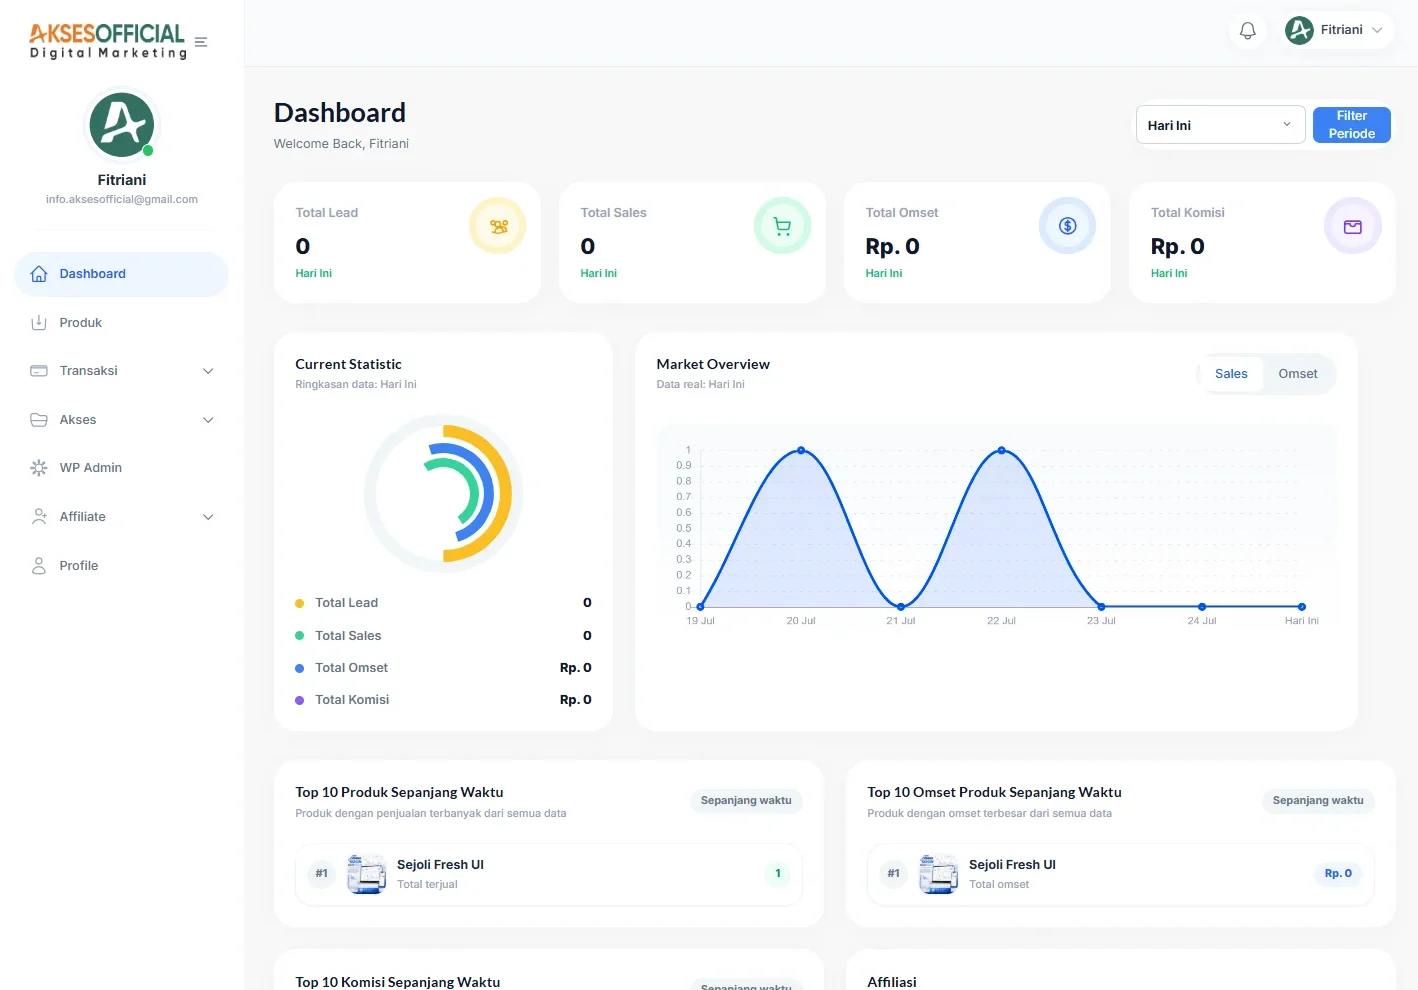Screen dimensions: 1418x990
Task: Expand the Transaksi sidebar menu
Action: (x=122, y=371)
